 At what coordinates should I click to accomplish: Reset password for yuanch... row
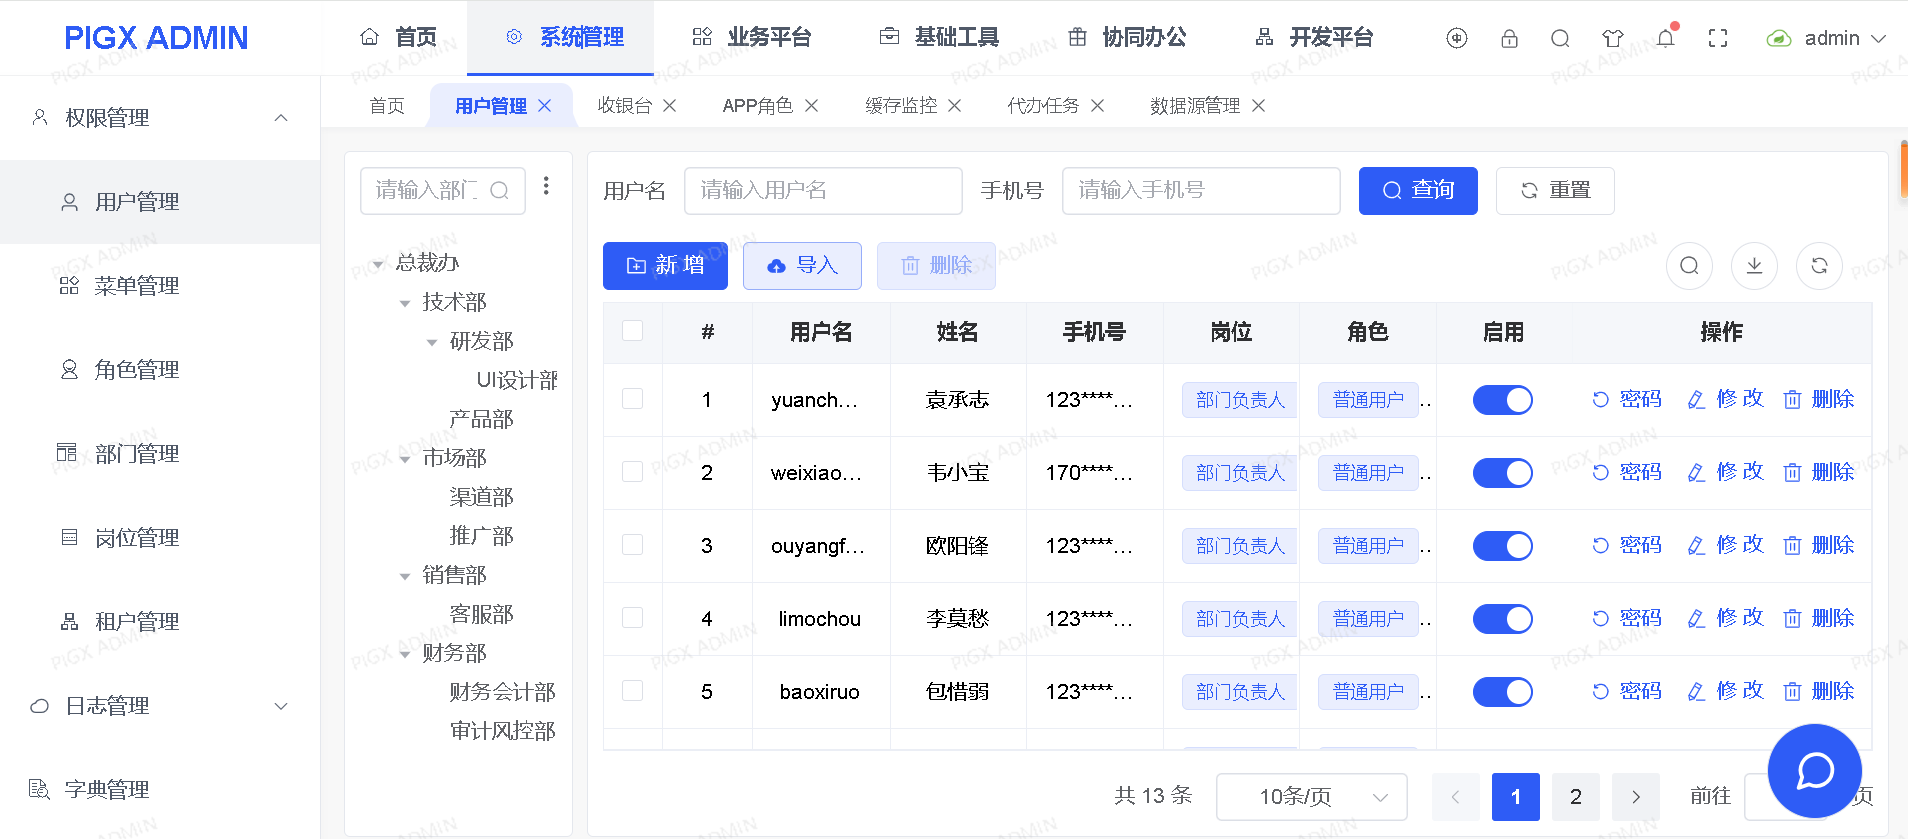(x=1627, y=399)
